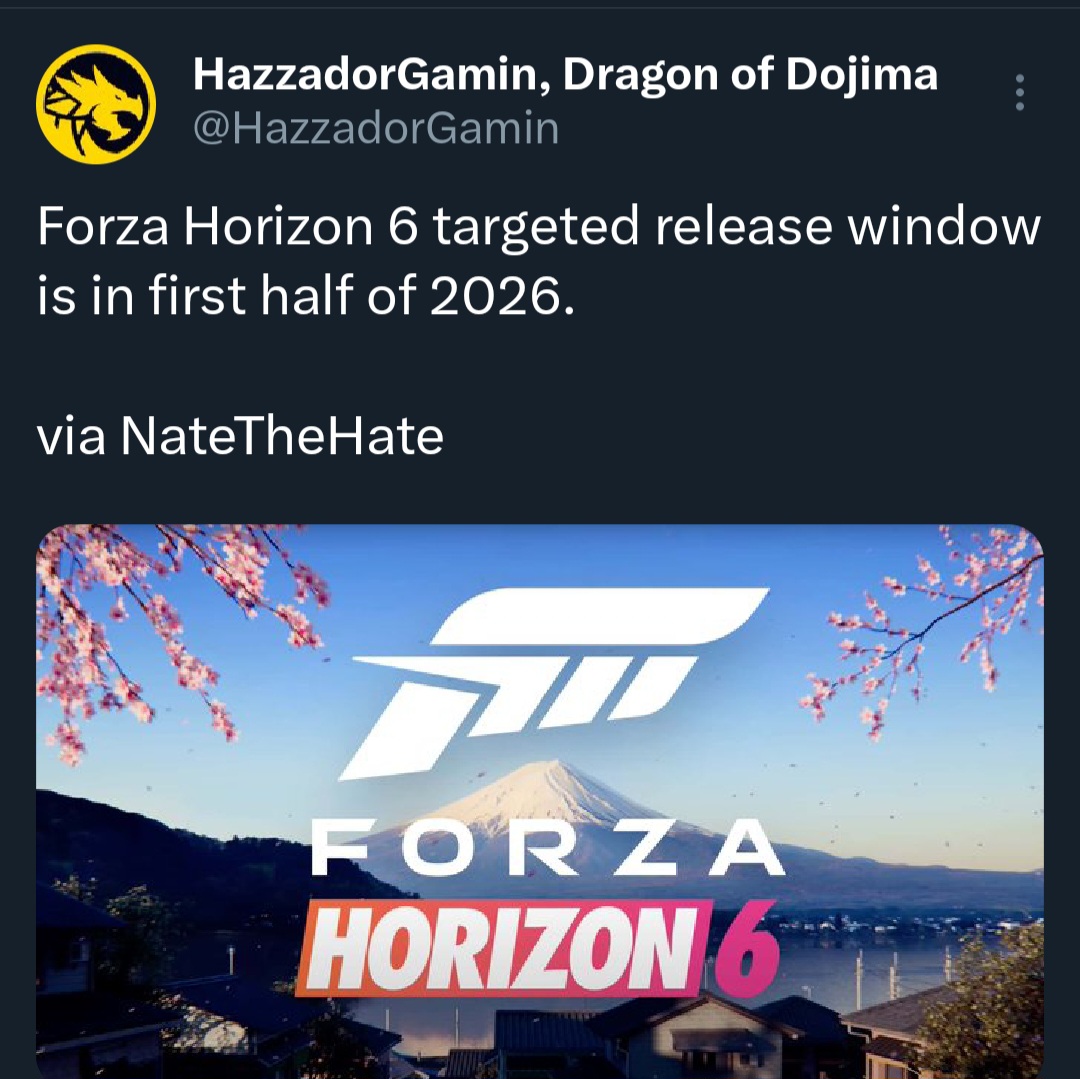Tap the yellow dragon profile avatar
The height and width of the screenshot is (1079, 1080).
(96, 104)
